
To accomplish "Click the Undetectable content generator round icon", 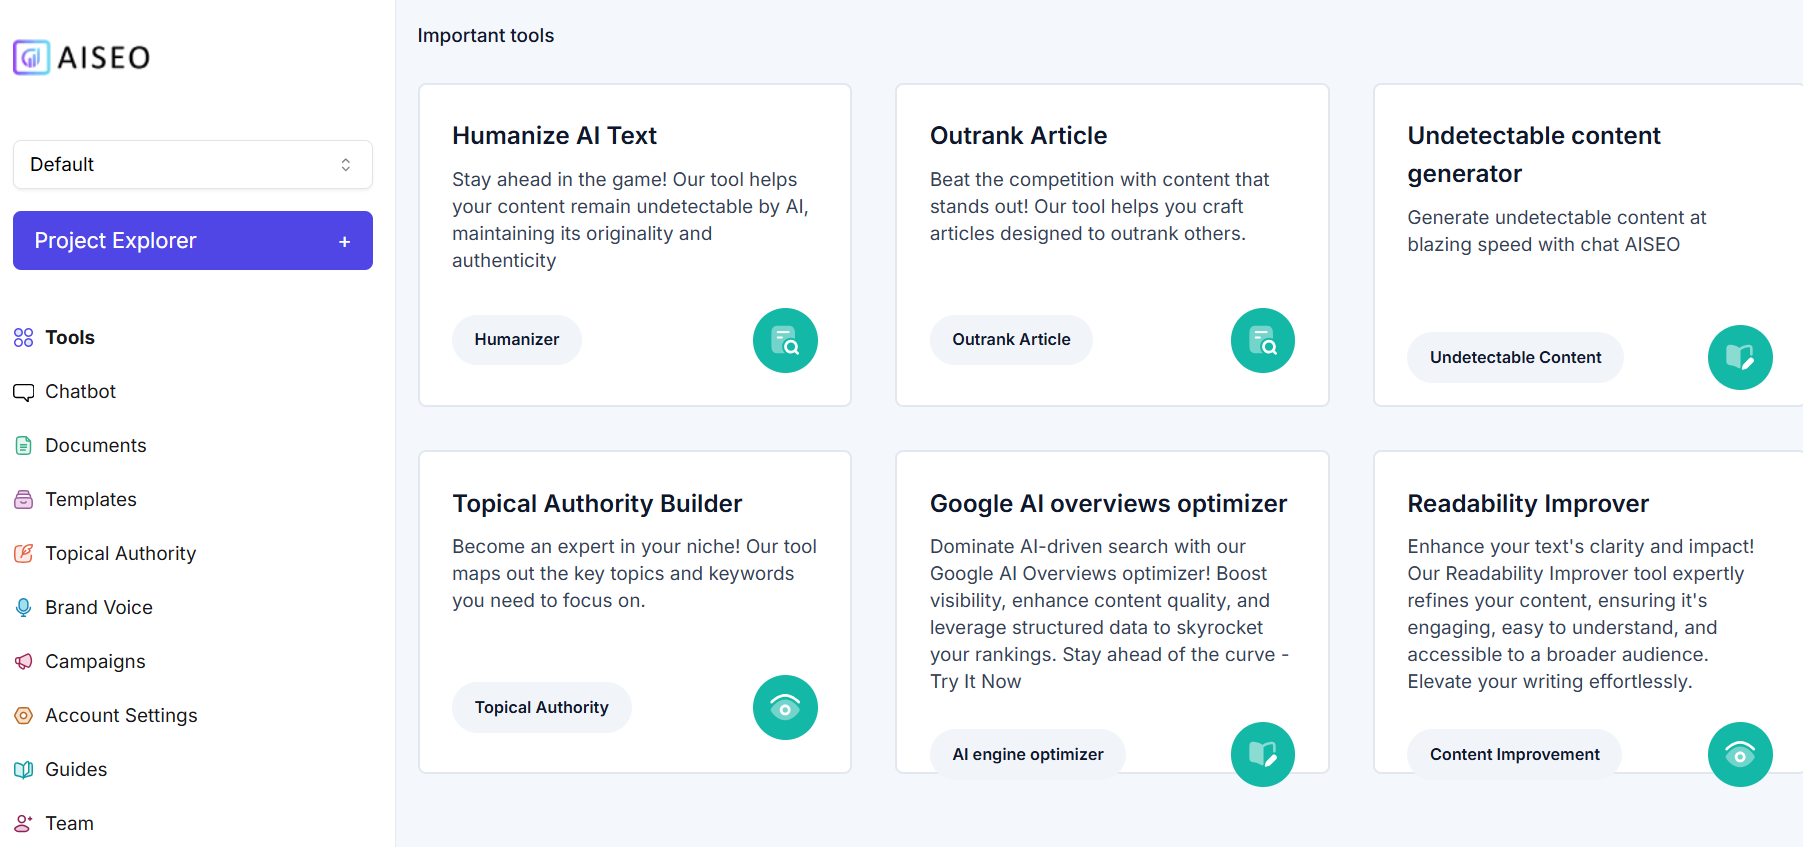I will point(1739,357).
